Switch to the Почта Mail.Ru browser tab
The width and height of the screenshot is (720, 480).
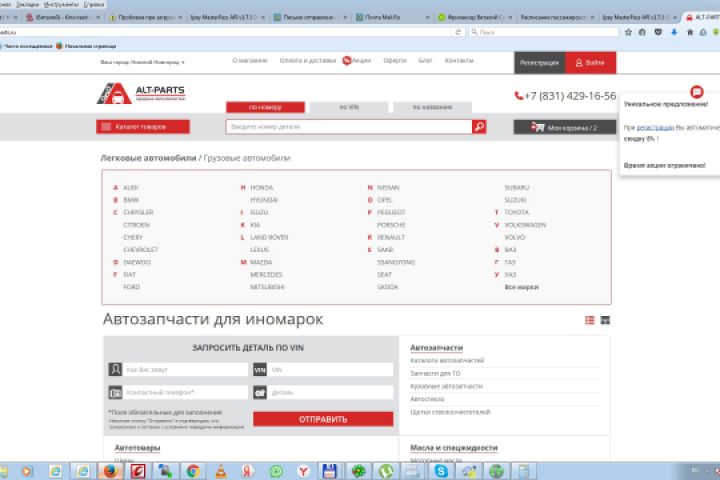pyautogui.click(x=393, y=17)
